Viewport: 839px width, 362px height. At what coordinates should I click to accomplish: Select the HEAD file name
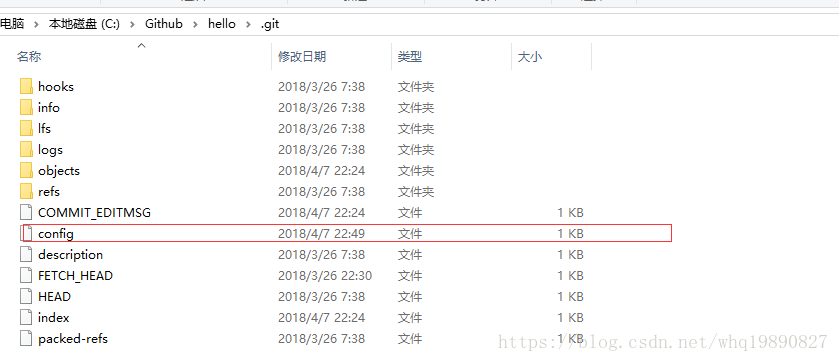pyautogui.click(x=54, y=296)
